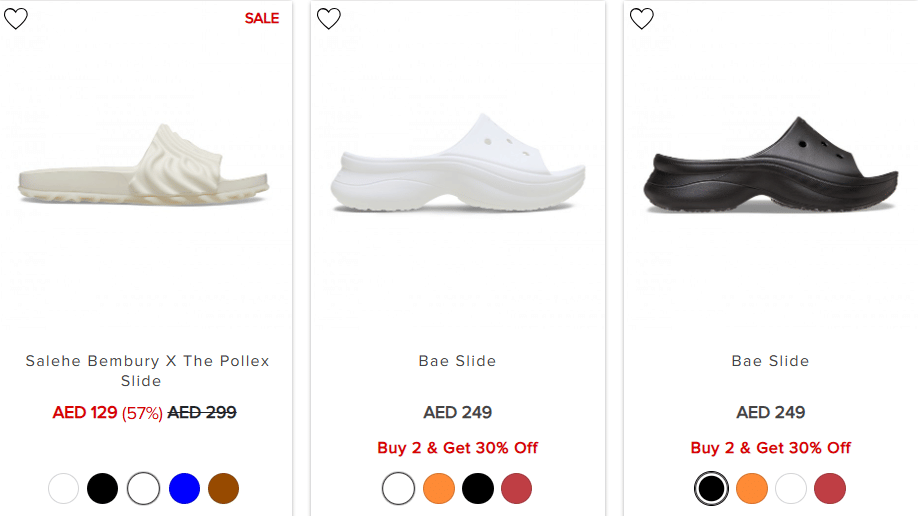
Task: Select the white swatch on the black Bae Slide
Action: coord(791,488)
